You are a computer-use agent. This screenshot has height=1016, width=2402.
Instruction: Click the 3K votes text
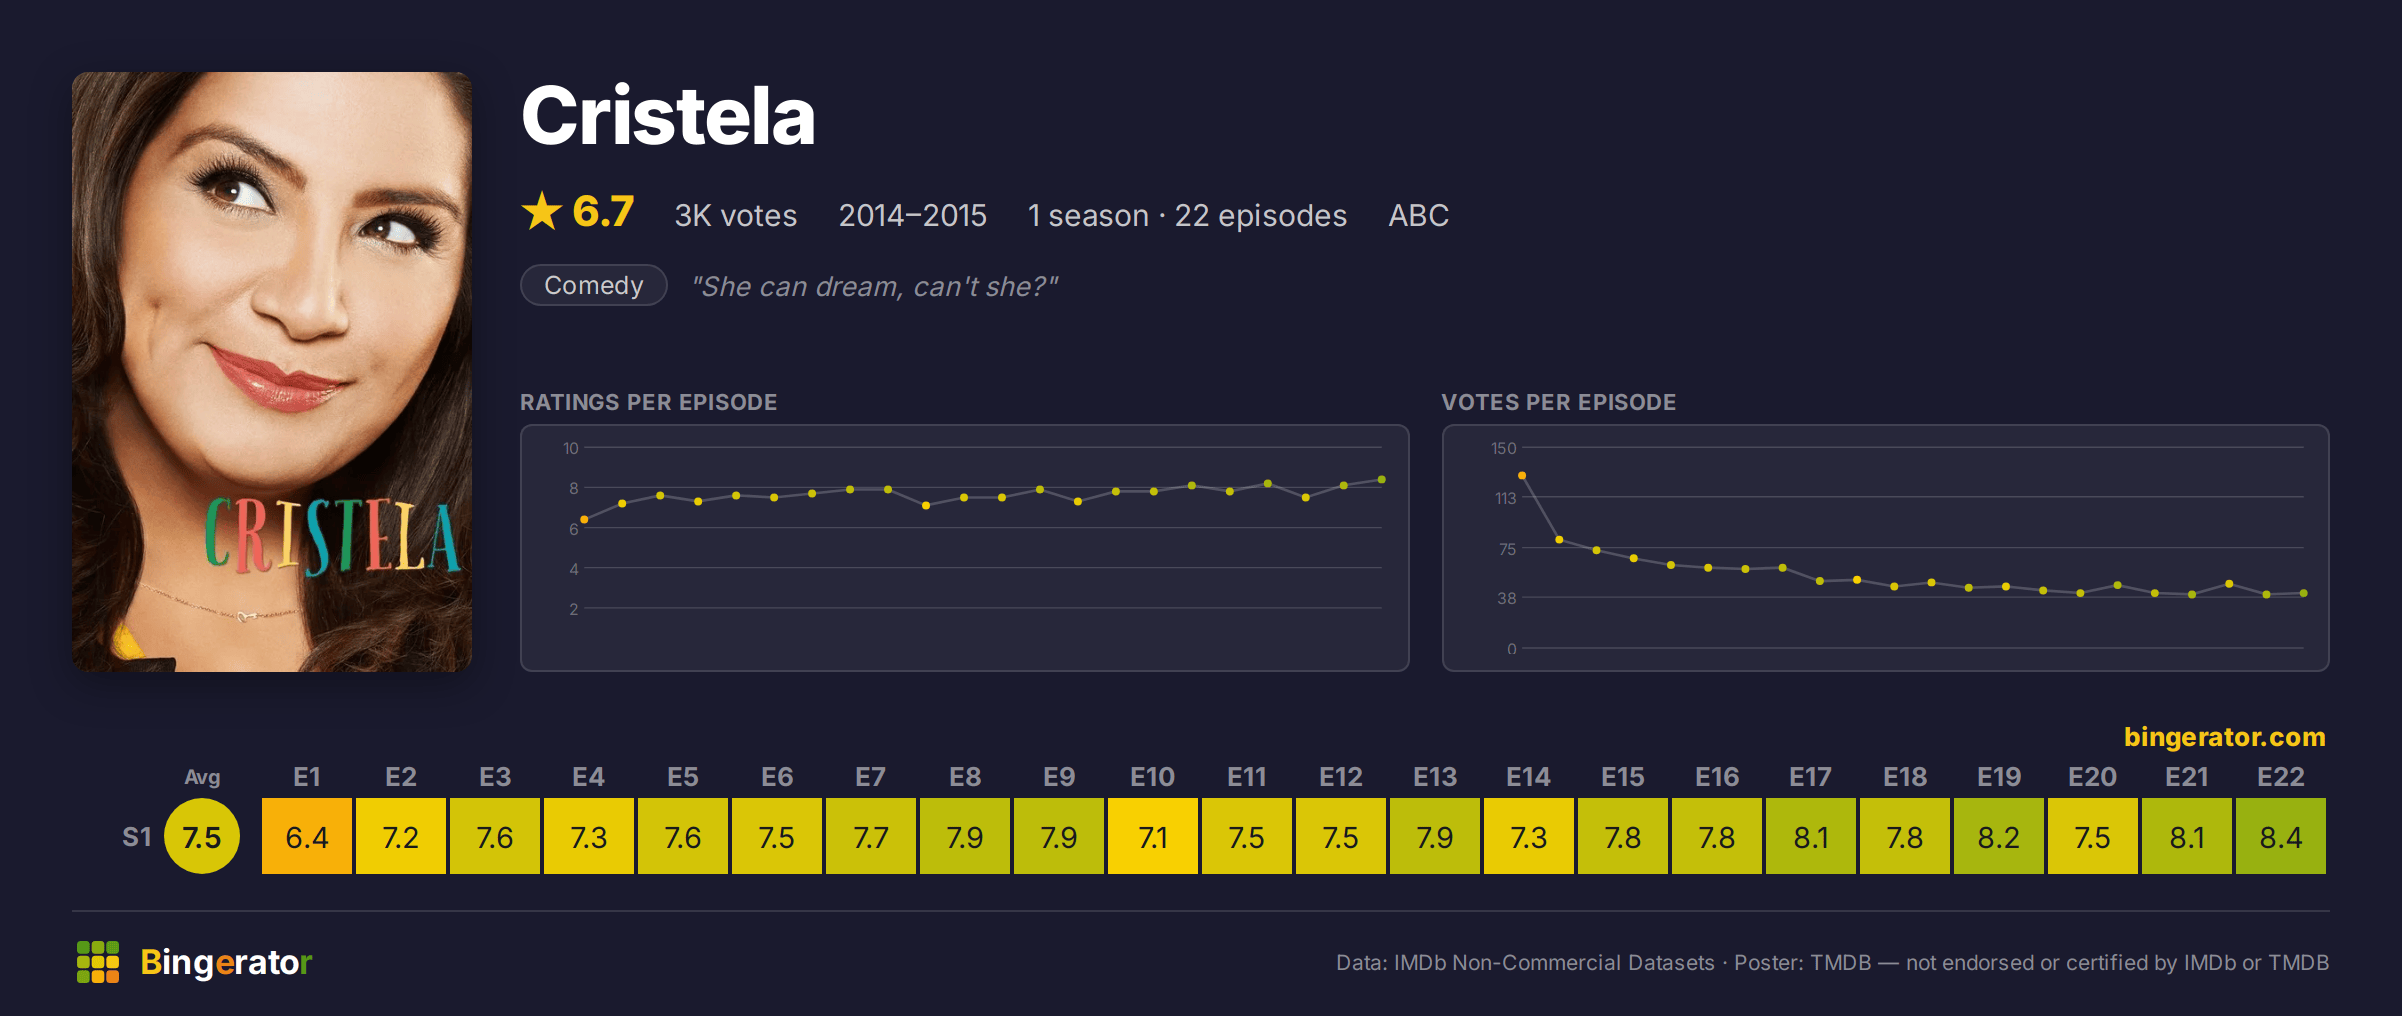735,215
